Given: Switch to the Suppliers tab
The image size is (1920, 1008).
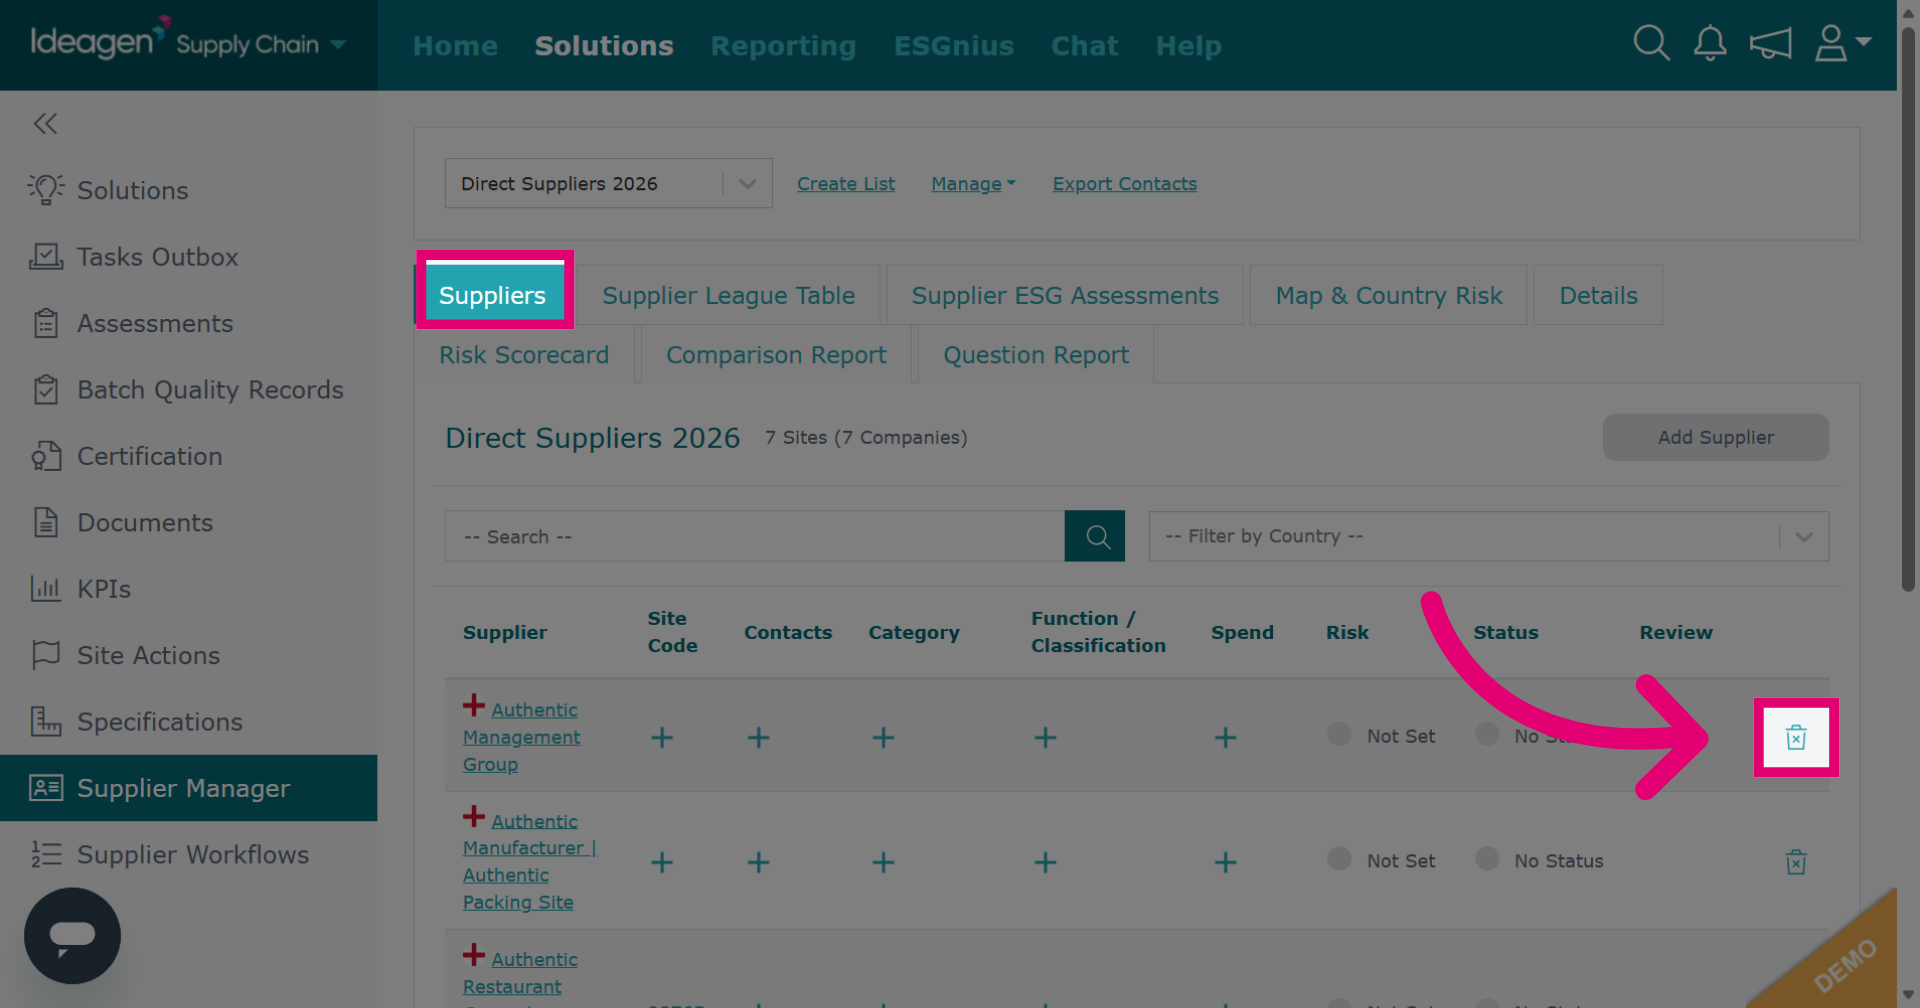Looking at the screenshot, I should pos(493,295).
